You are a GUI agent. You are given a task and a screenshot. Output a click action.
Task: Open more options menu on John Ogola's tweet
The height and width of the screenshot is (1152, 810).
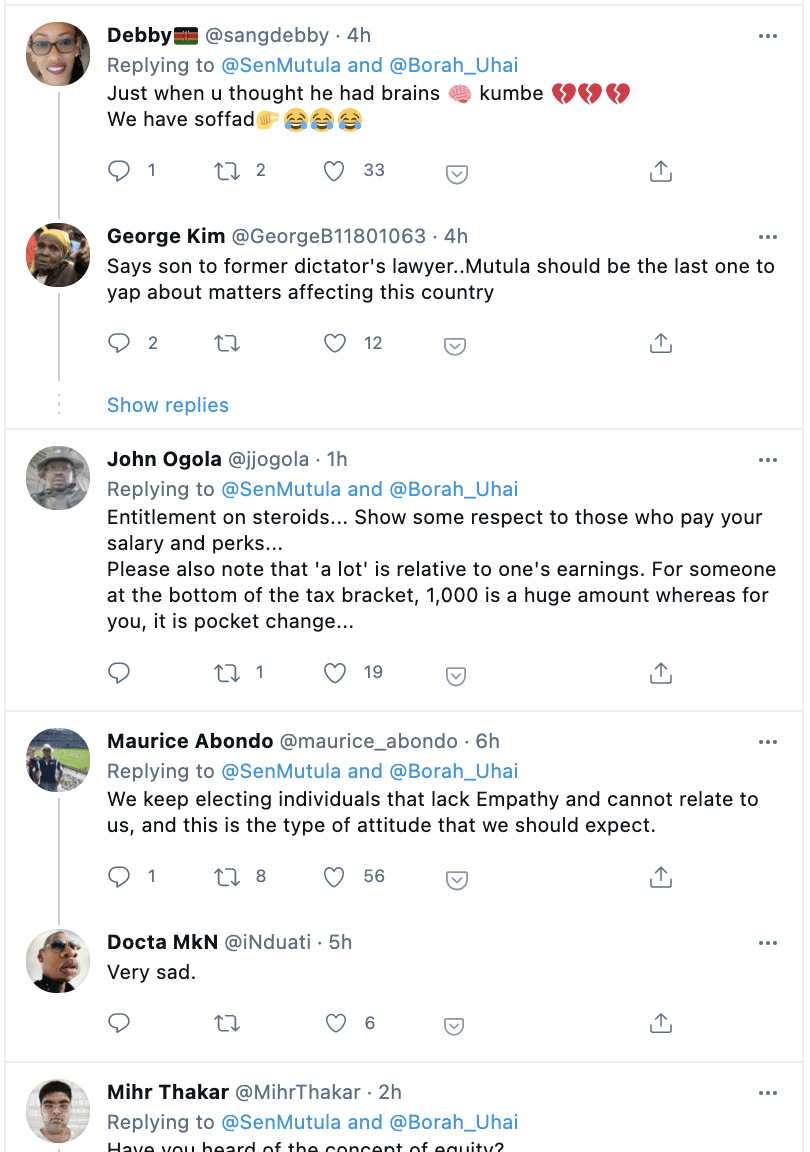pyautogui.click(x=768, y=460)
